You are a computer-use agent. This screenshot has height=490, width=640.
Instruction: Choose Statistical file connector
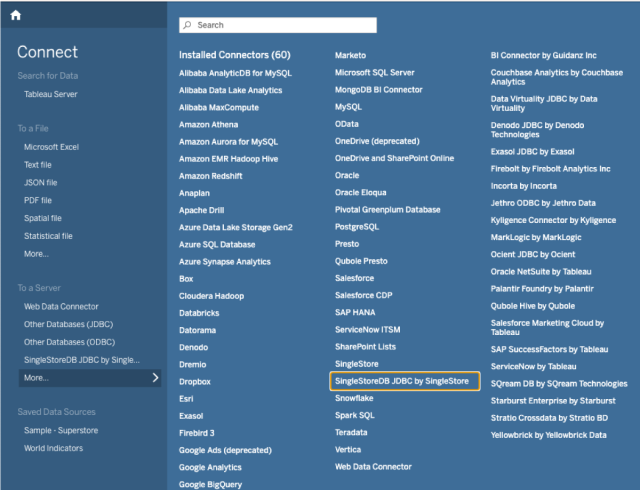48,236
